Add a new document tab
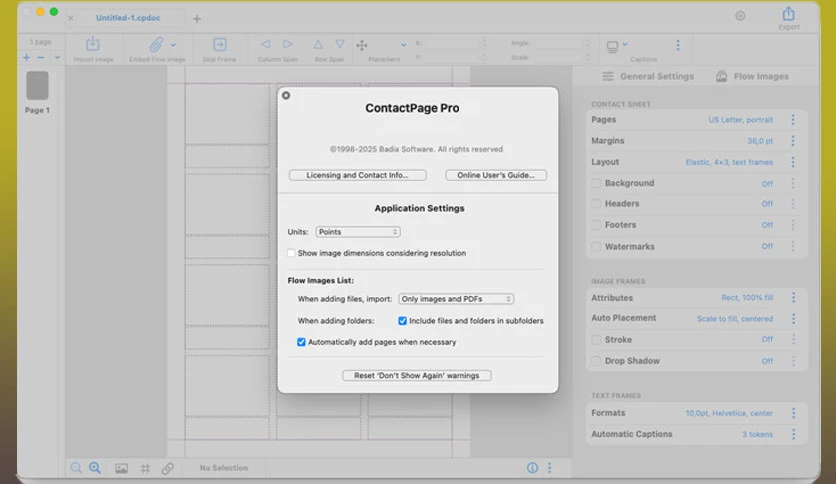This screenshot has height=484, width=836. [x=197, y=19]
